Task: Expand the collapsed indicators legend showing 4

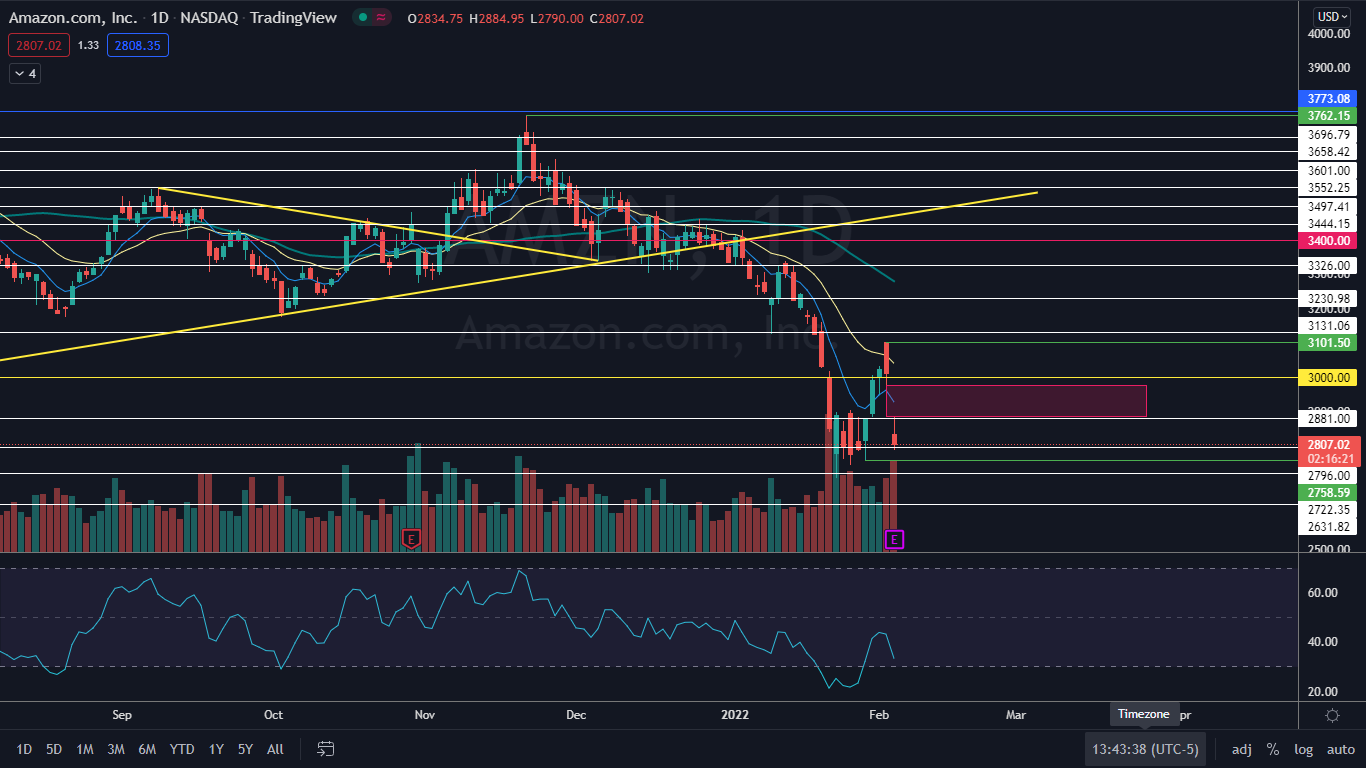Action: [x=23, y=73]
